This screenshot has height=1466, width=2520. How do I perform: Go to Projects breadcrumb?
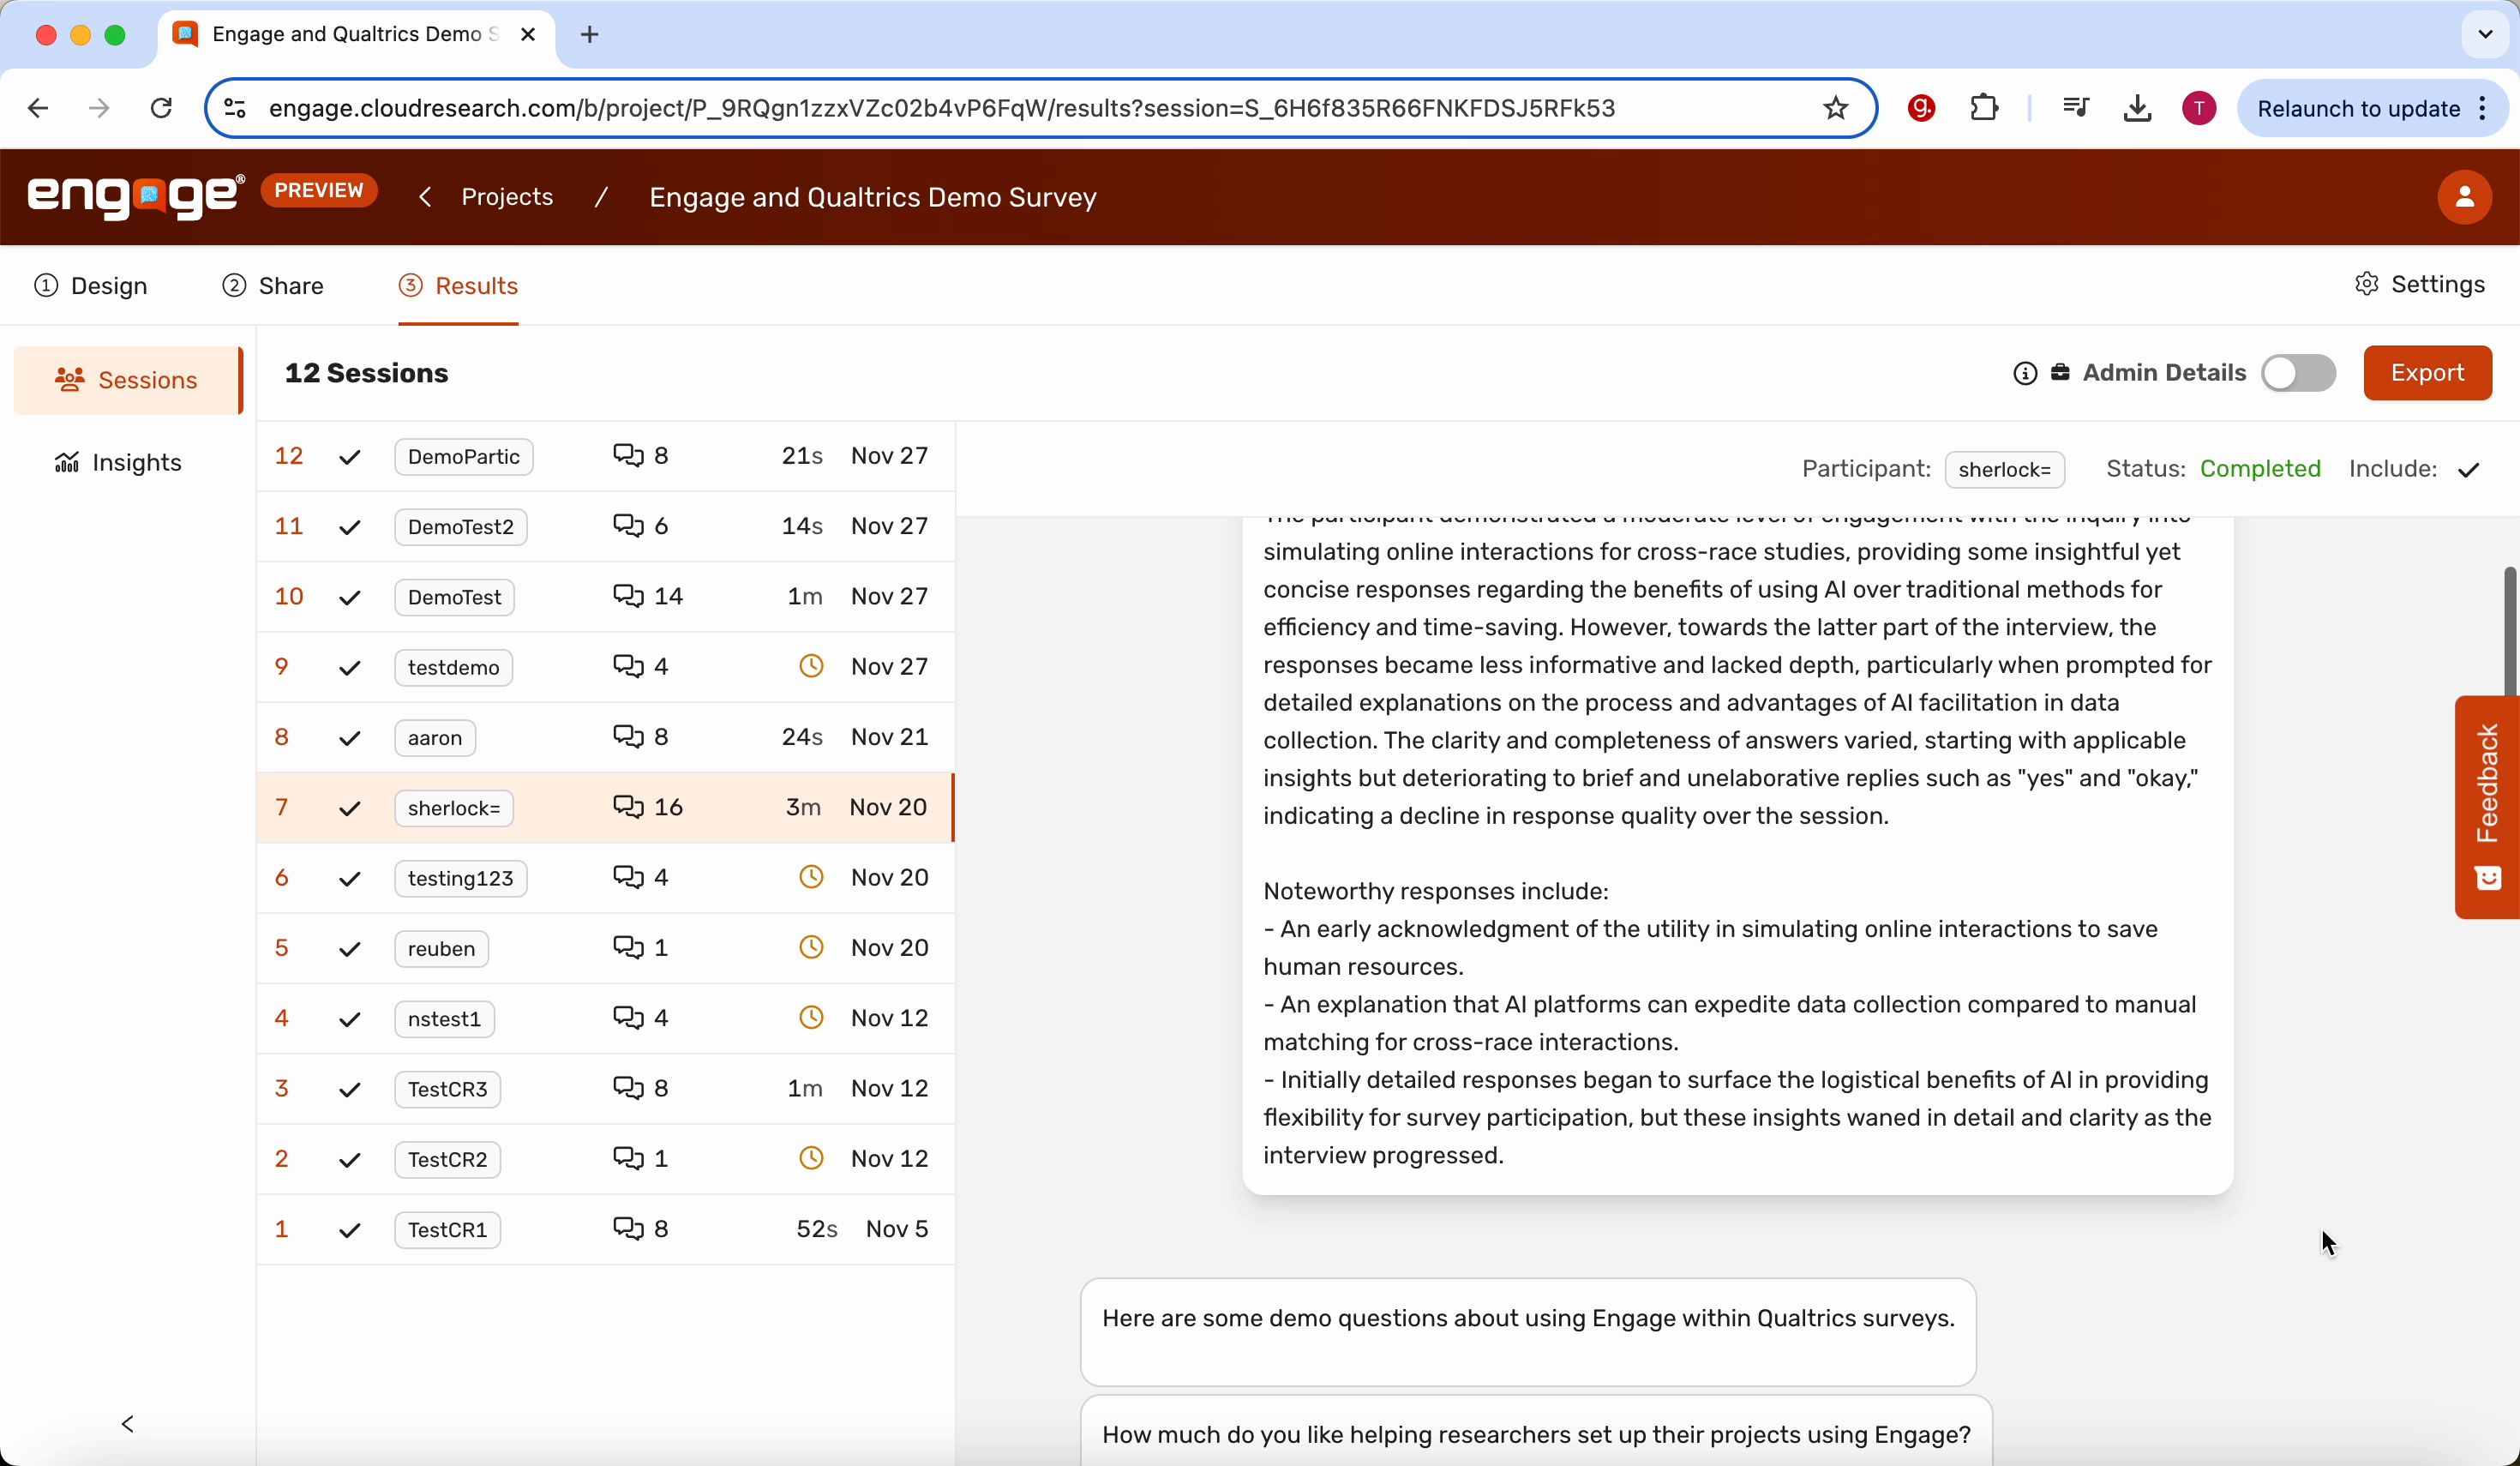pos(507,197)
